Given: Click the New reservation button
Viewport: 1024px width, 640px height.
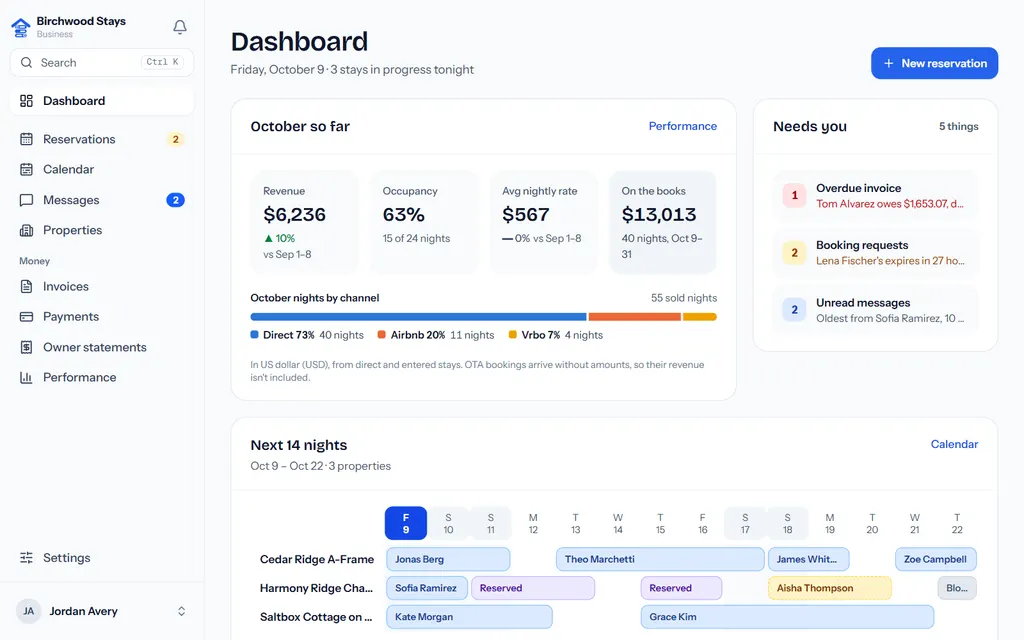Looking at the screenshot, I should click(934, 63).
